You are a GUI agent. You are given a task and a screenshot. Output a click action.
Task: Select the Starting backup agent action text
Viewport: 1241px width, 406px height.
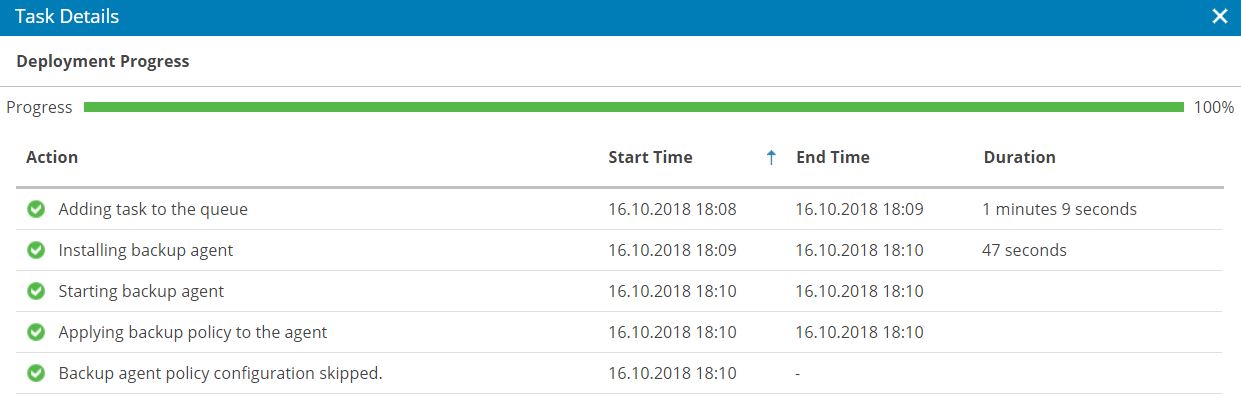coord(141,291)
